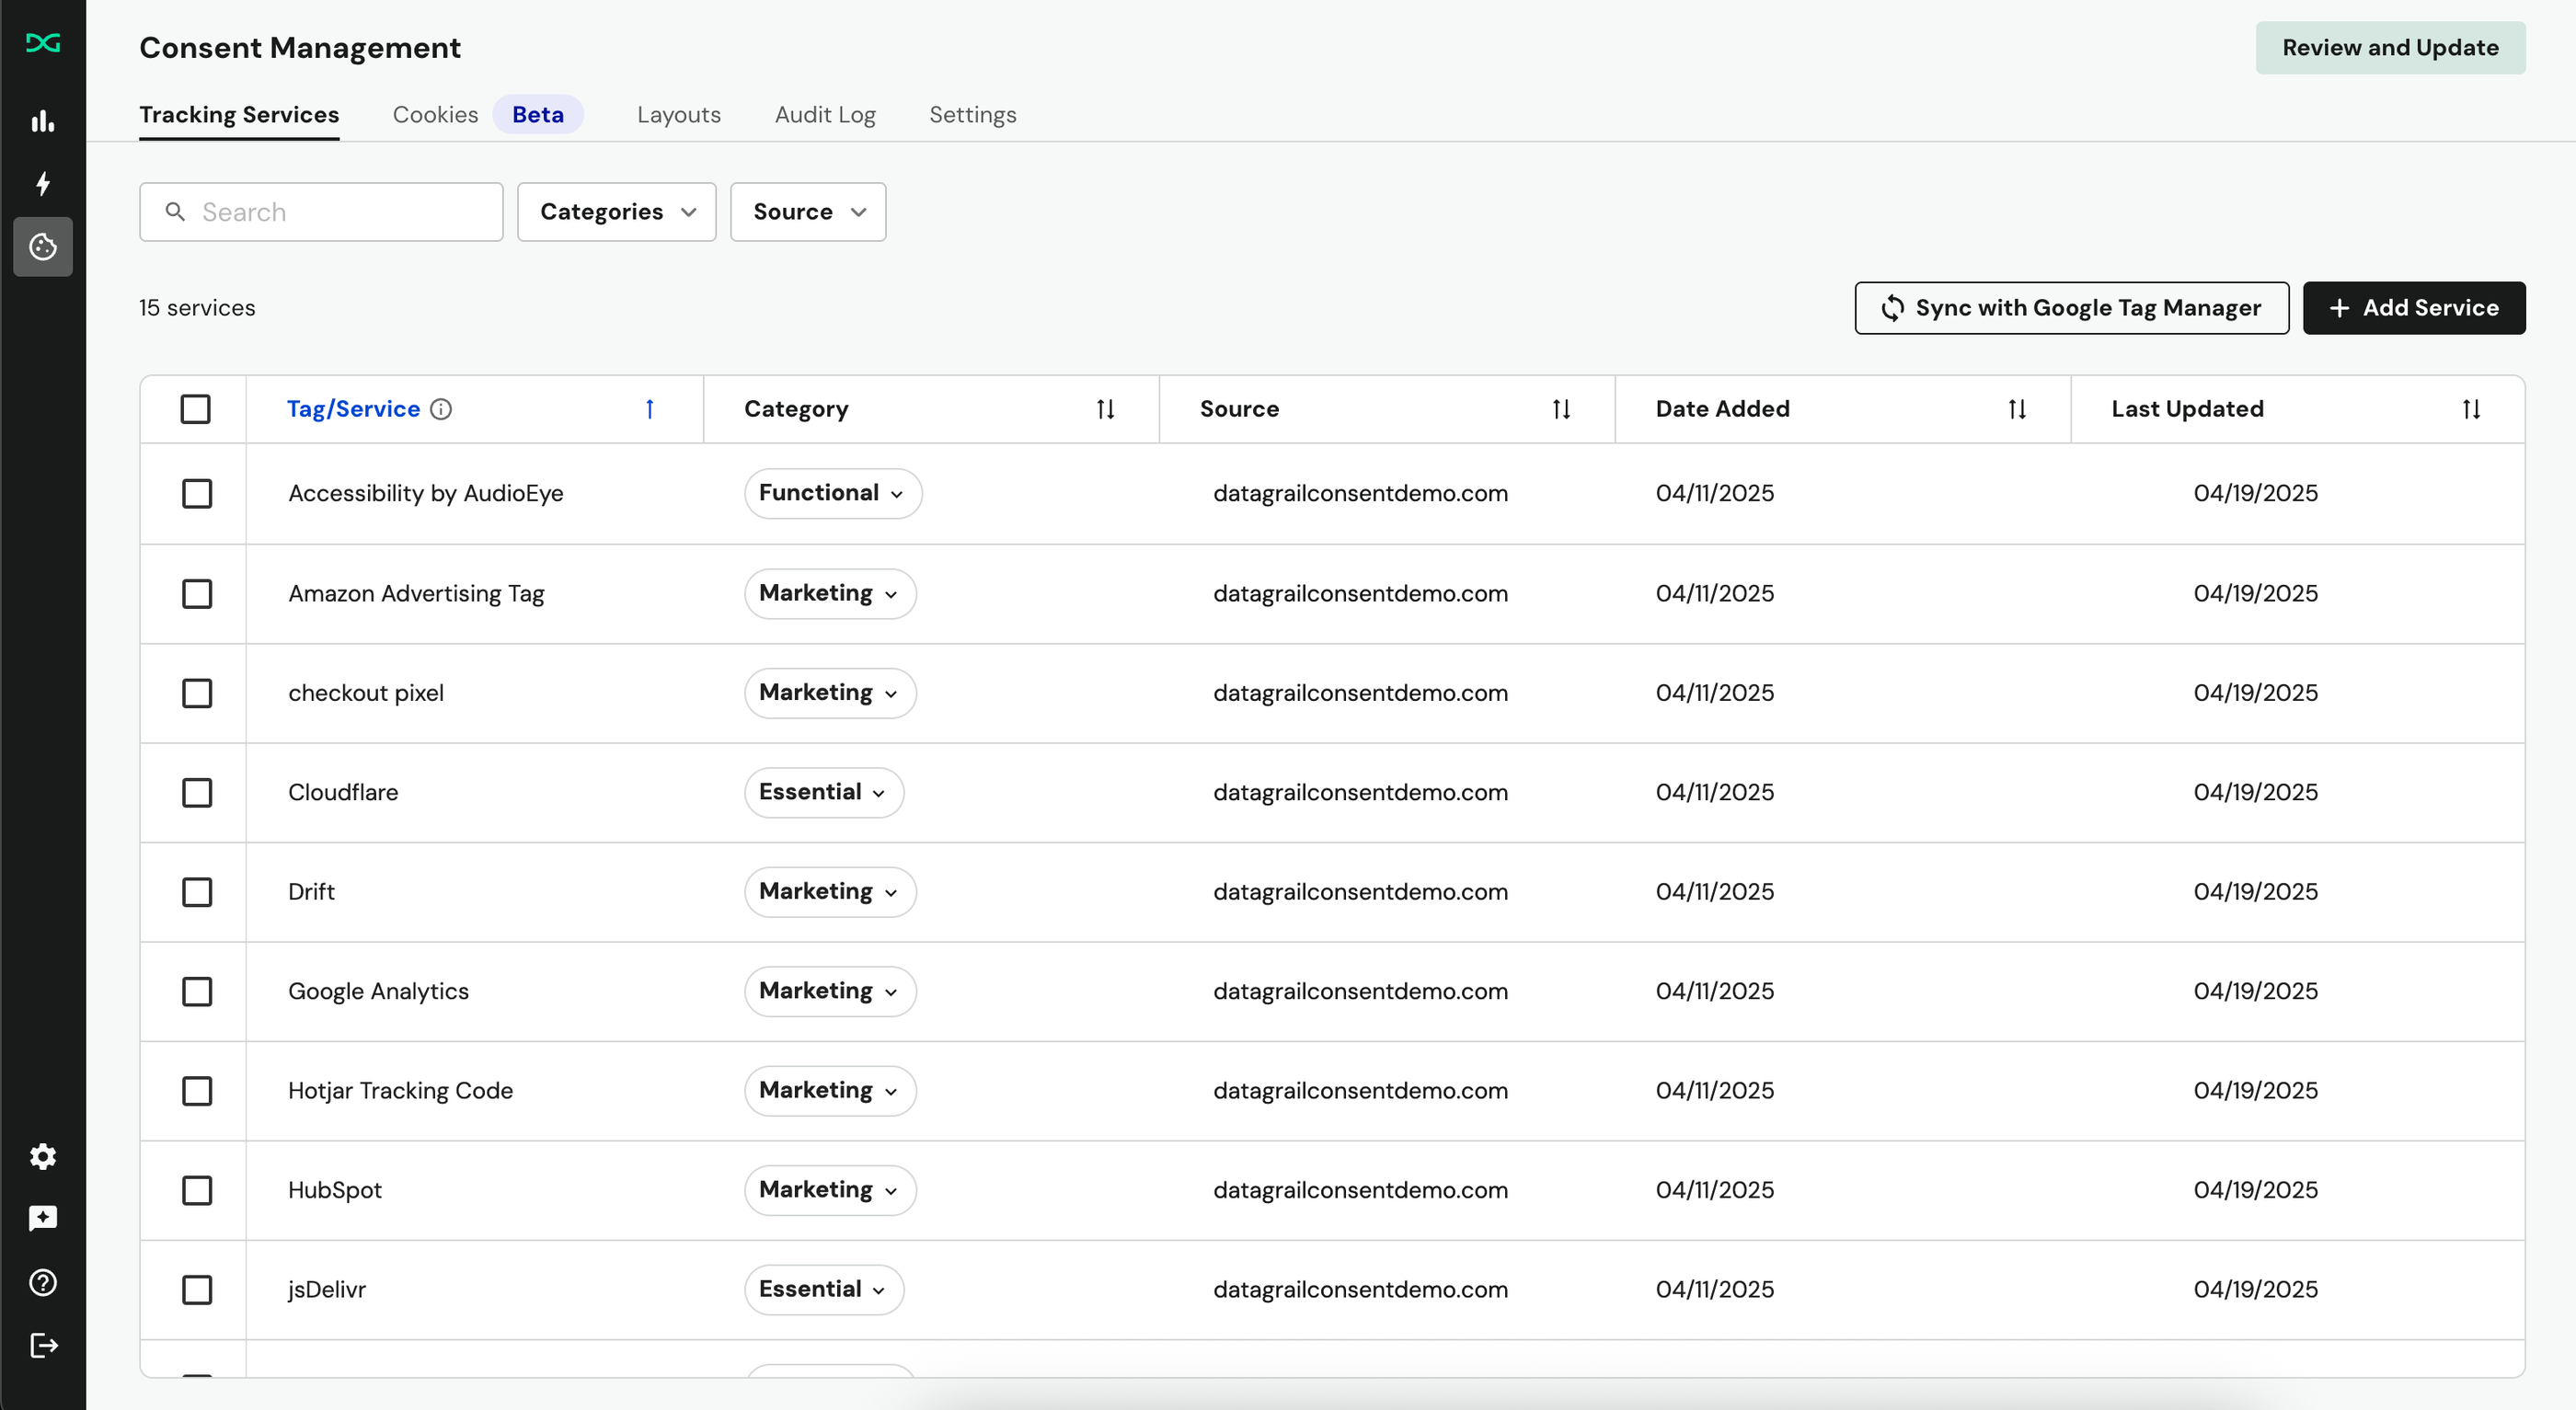Click the Tag/Service column header label
Viewport: 2576px width, 1410px height.
[353, 409]
